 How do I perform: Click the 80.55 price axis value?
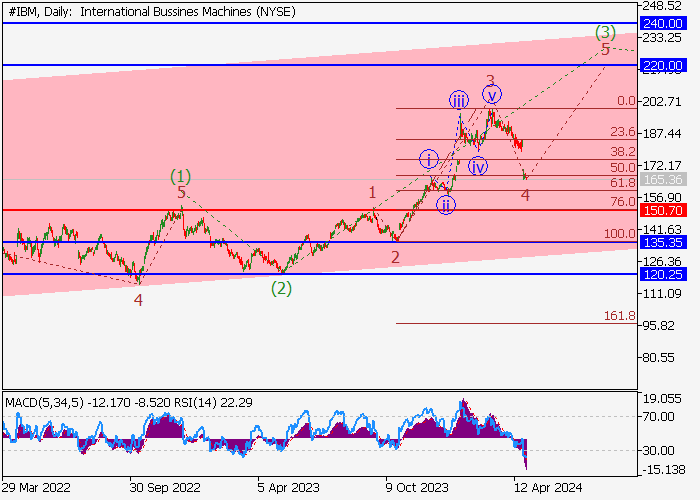[658, 358]
